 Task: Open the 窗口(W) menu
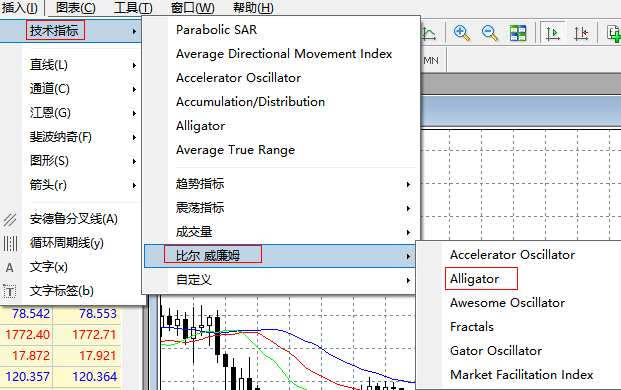click(x=192, y=8)
